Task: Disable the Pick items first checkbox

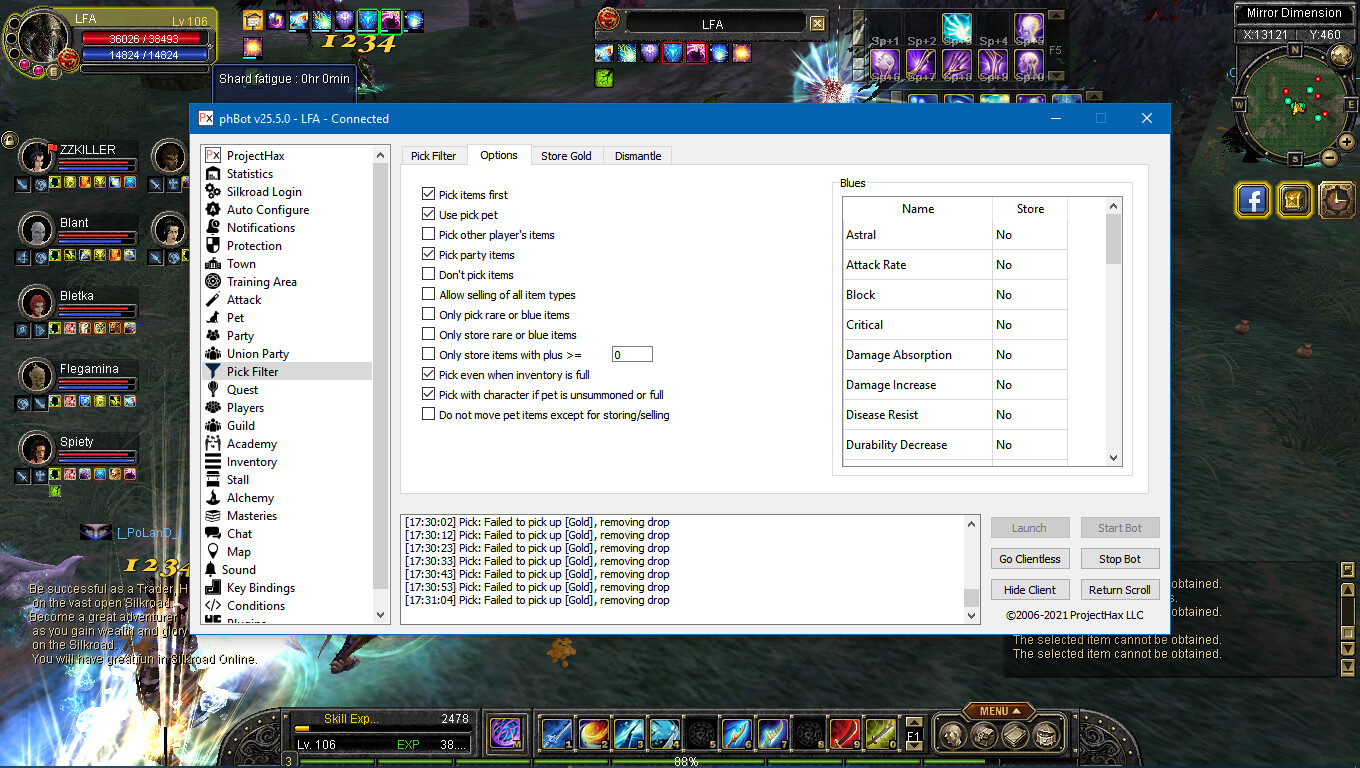Action: click(x=429, y=195)
